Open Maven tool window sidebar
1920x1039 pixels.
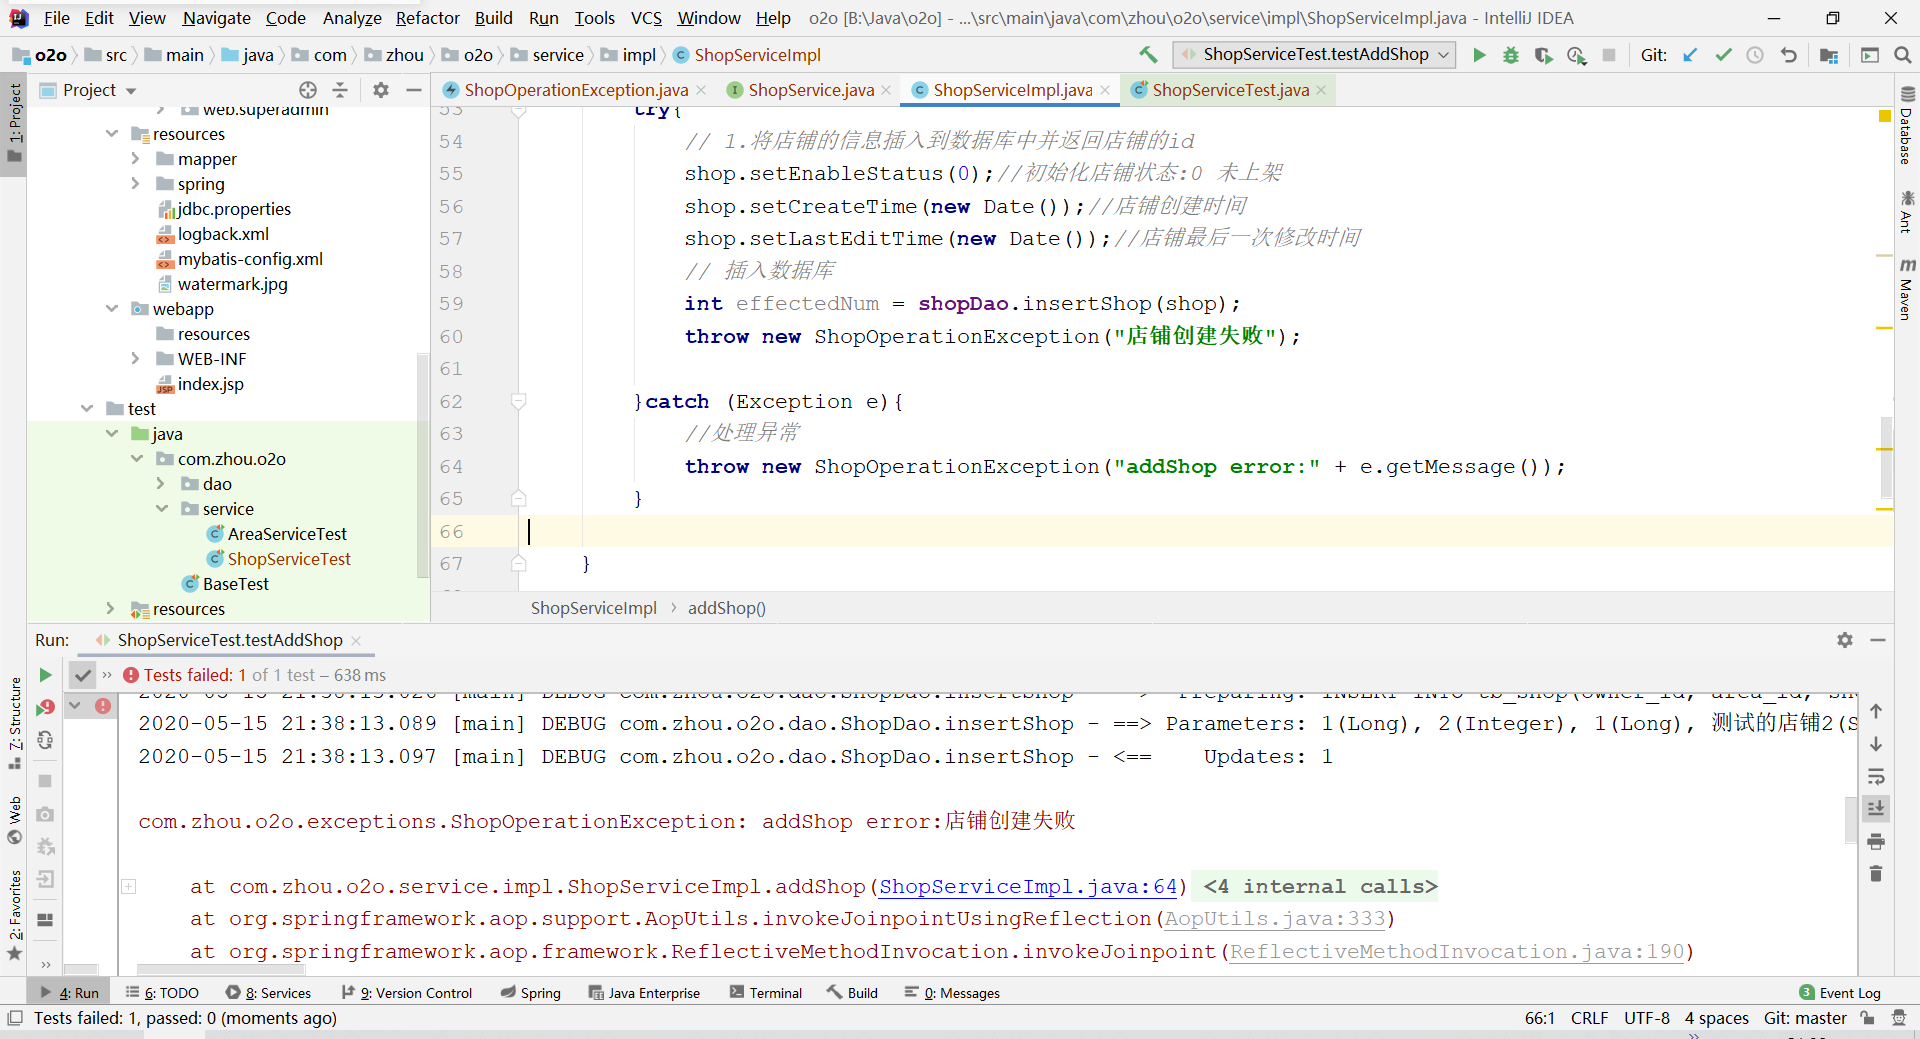[1907, 289]
